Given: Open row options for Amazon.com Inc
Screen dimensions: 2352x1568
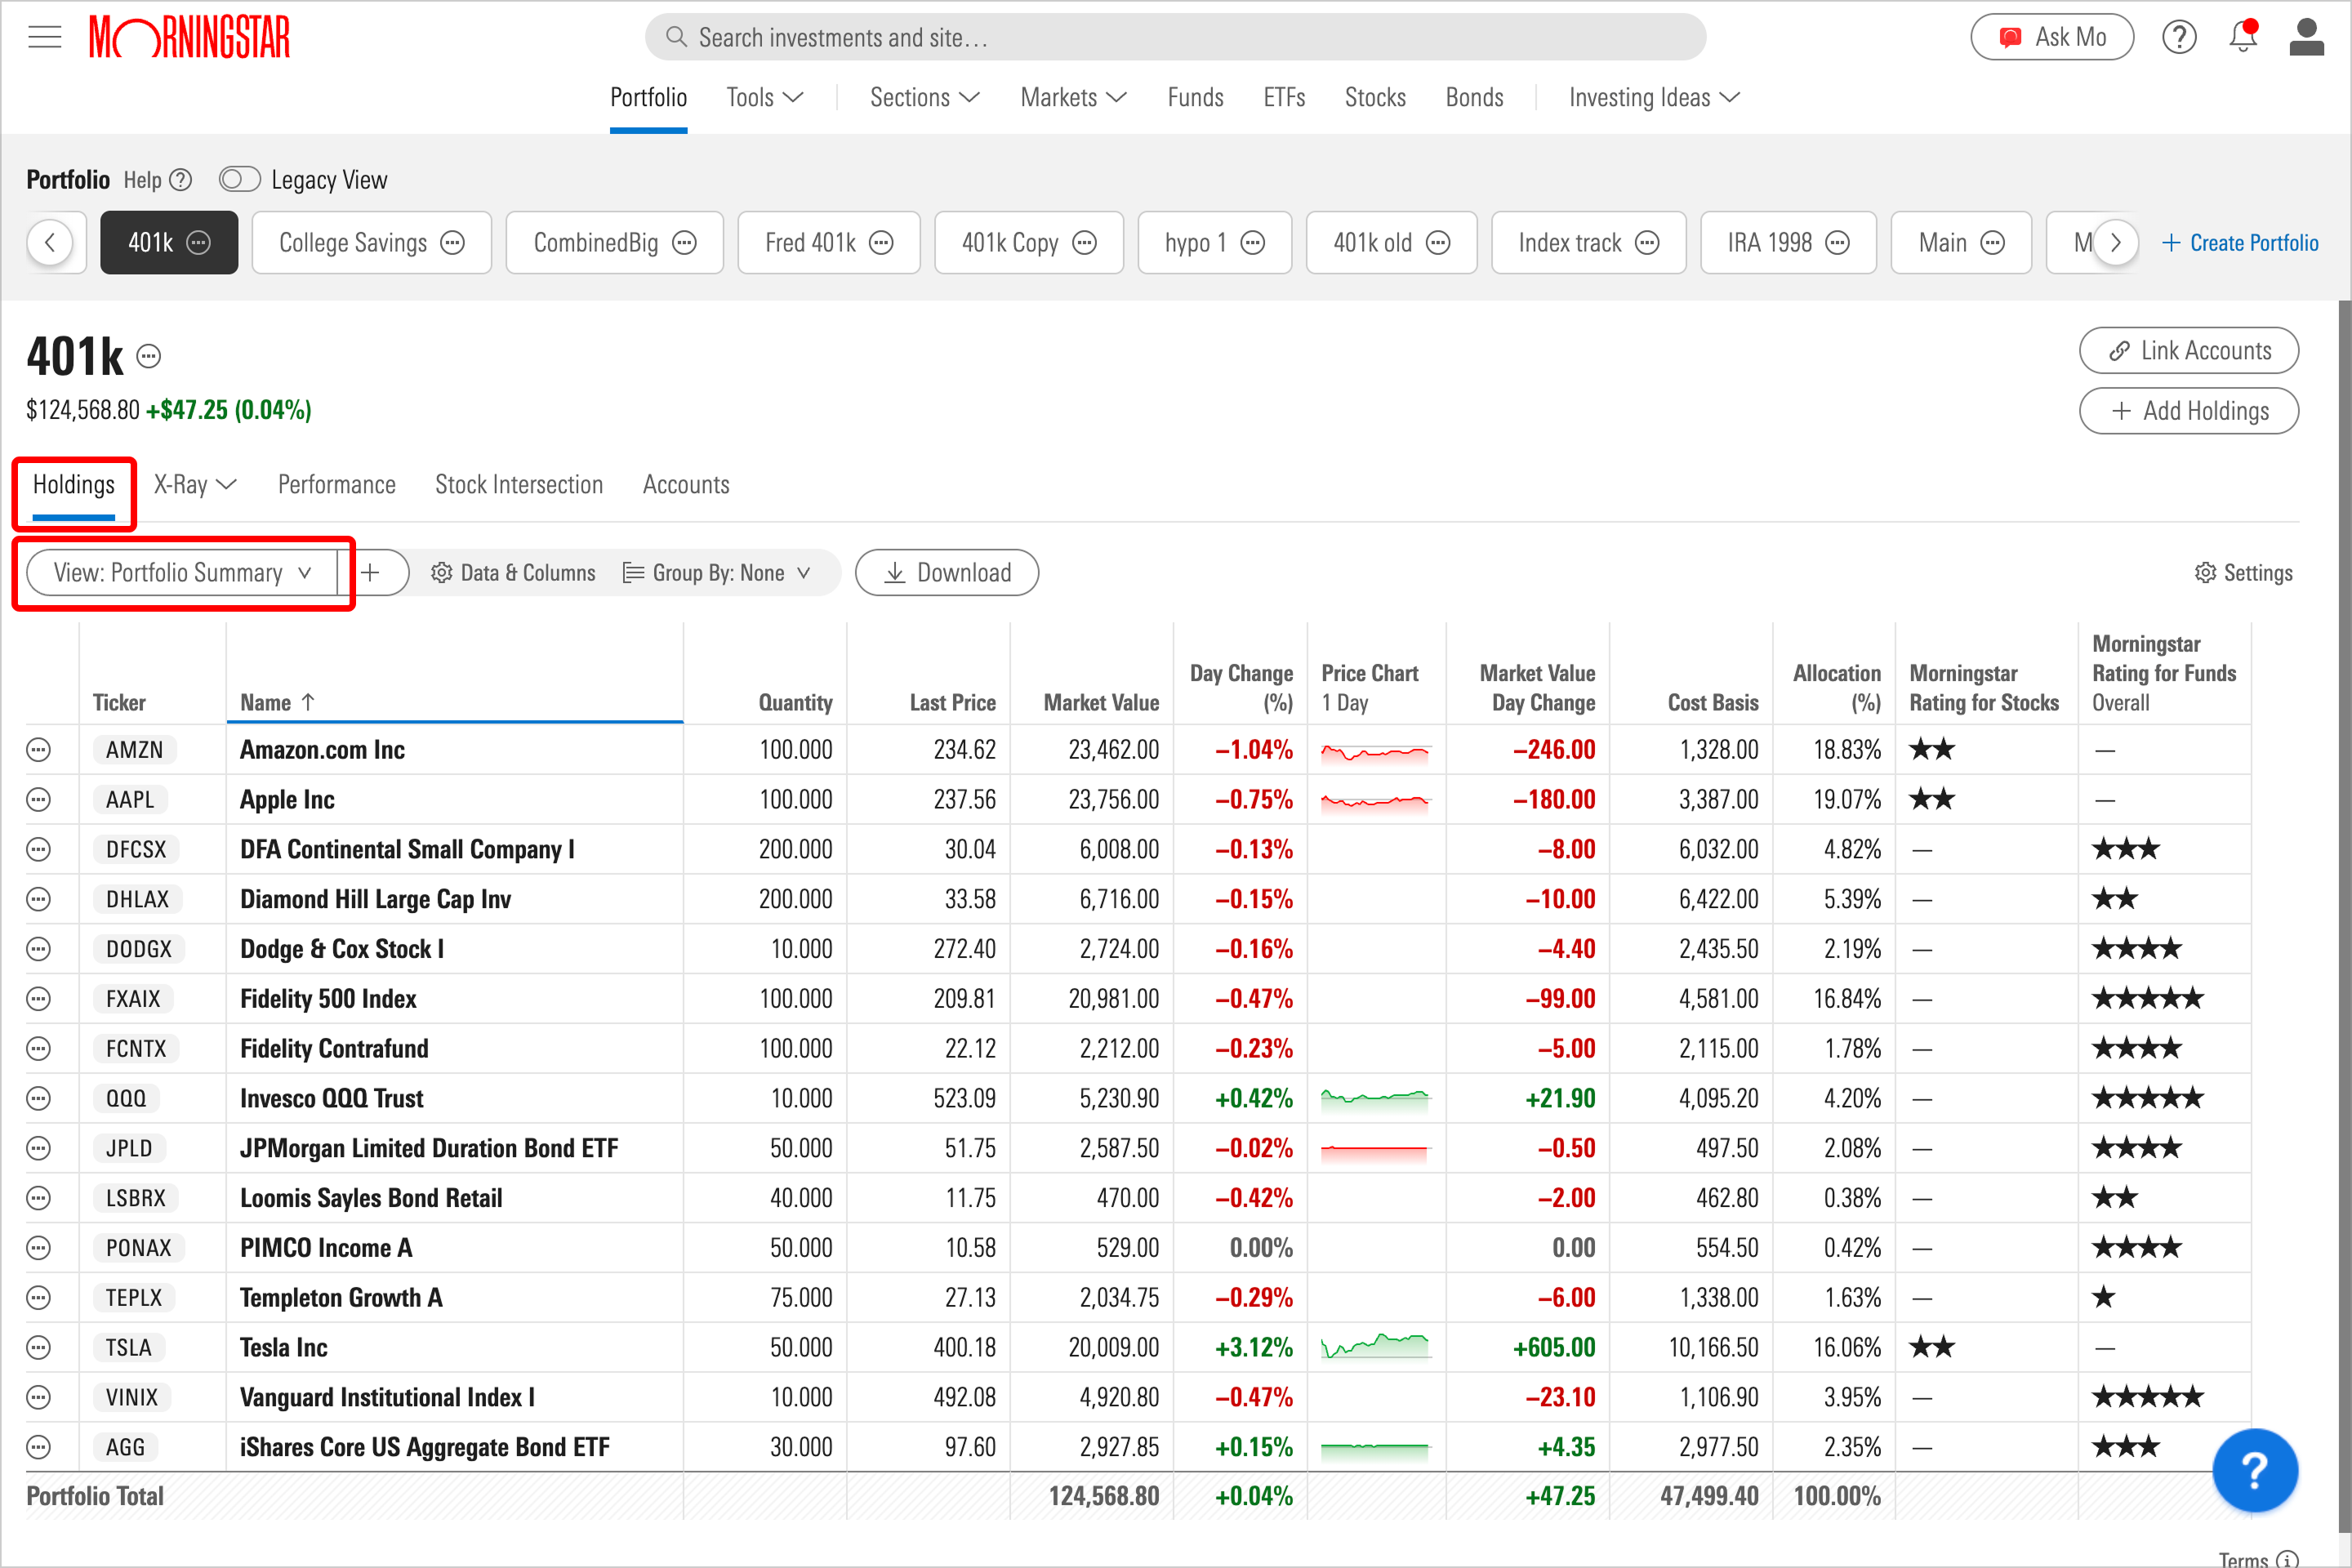Looking at the screenshot, I should tap(38, 750).
